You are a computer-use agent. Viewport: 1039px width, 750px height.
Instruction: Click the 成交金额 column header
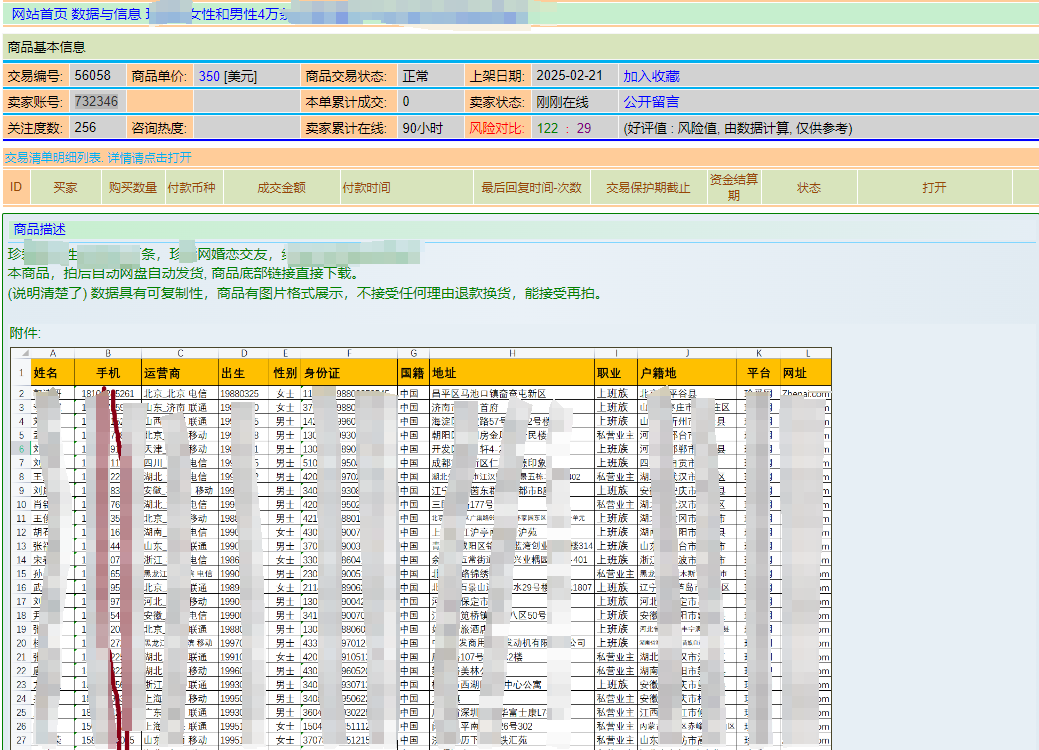click(x=282, y=188)
